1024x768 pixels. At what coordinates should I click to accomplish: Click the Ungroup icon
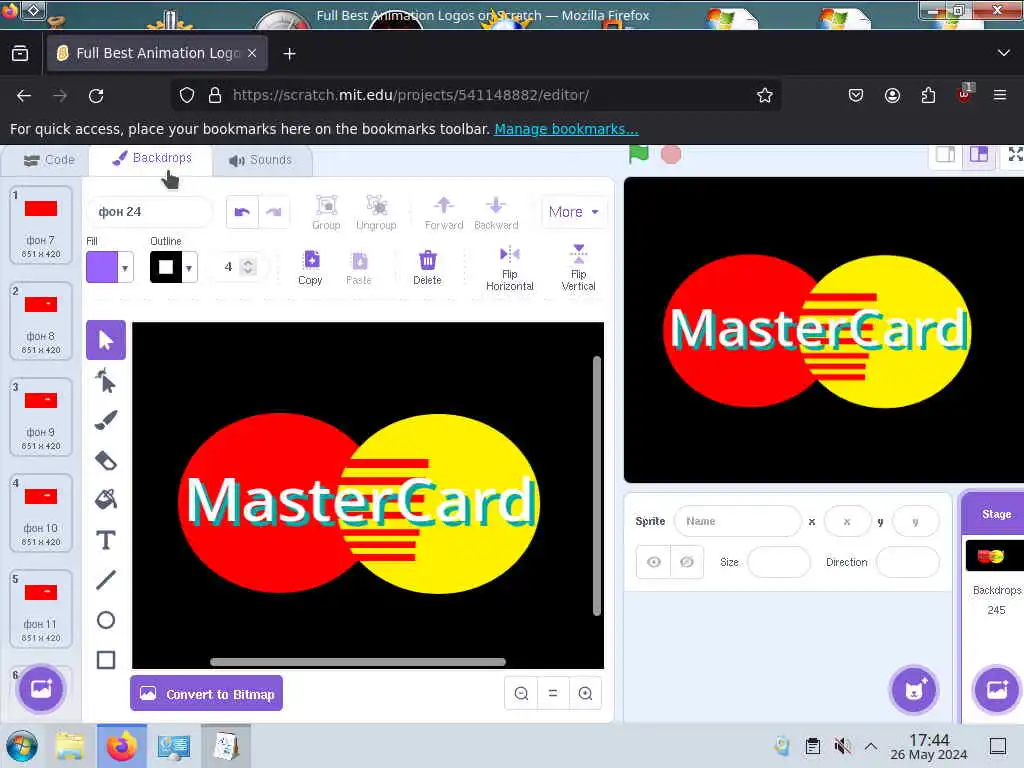pyautogui.click(x=376, y=213)
